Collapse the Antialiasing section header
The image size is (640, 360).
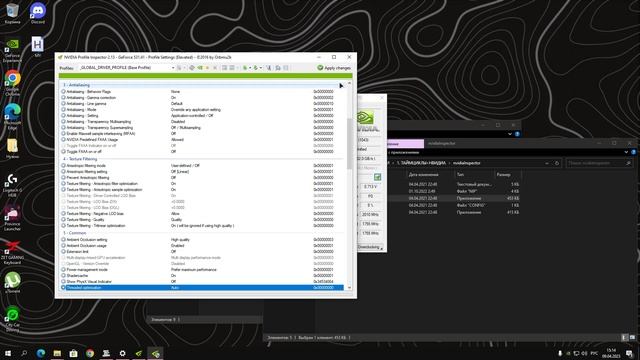click(202, 85)
